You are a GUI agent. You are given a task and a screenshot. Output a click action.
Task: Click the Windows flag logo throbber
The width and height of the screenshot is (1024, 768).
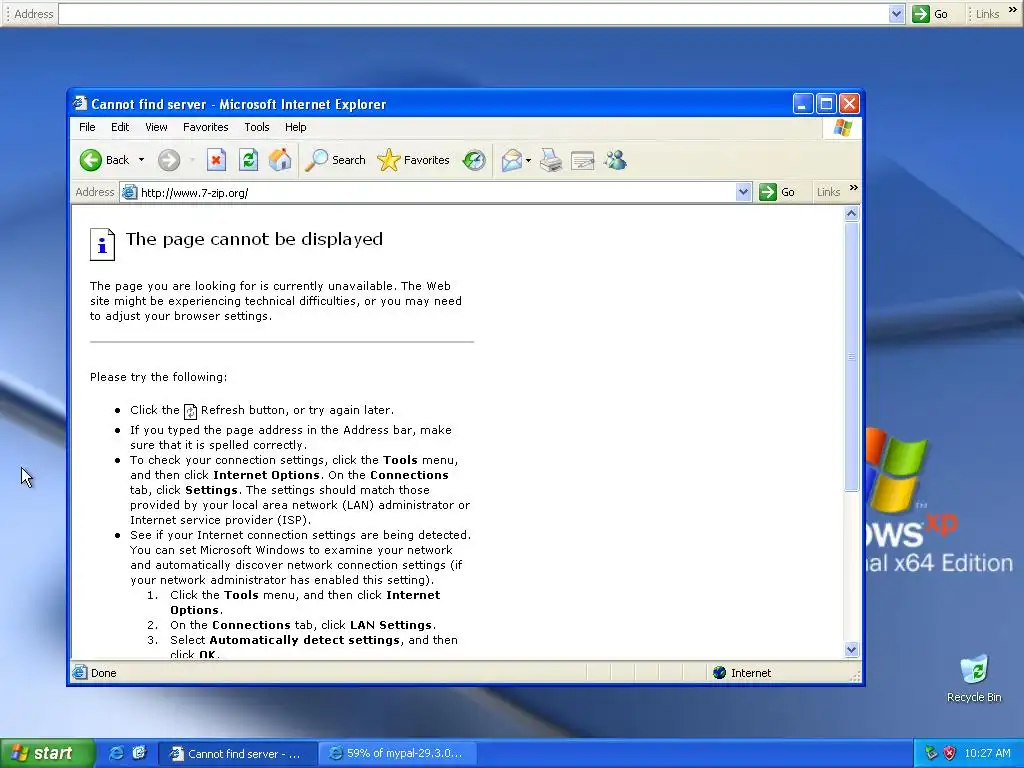point(842,127)
